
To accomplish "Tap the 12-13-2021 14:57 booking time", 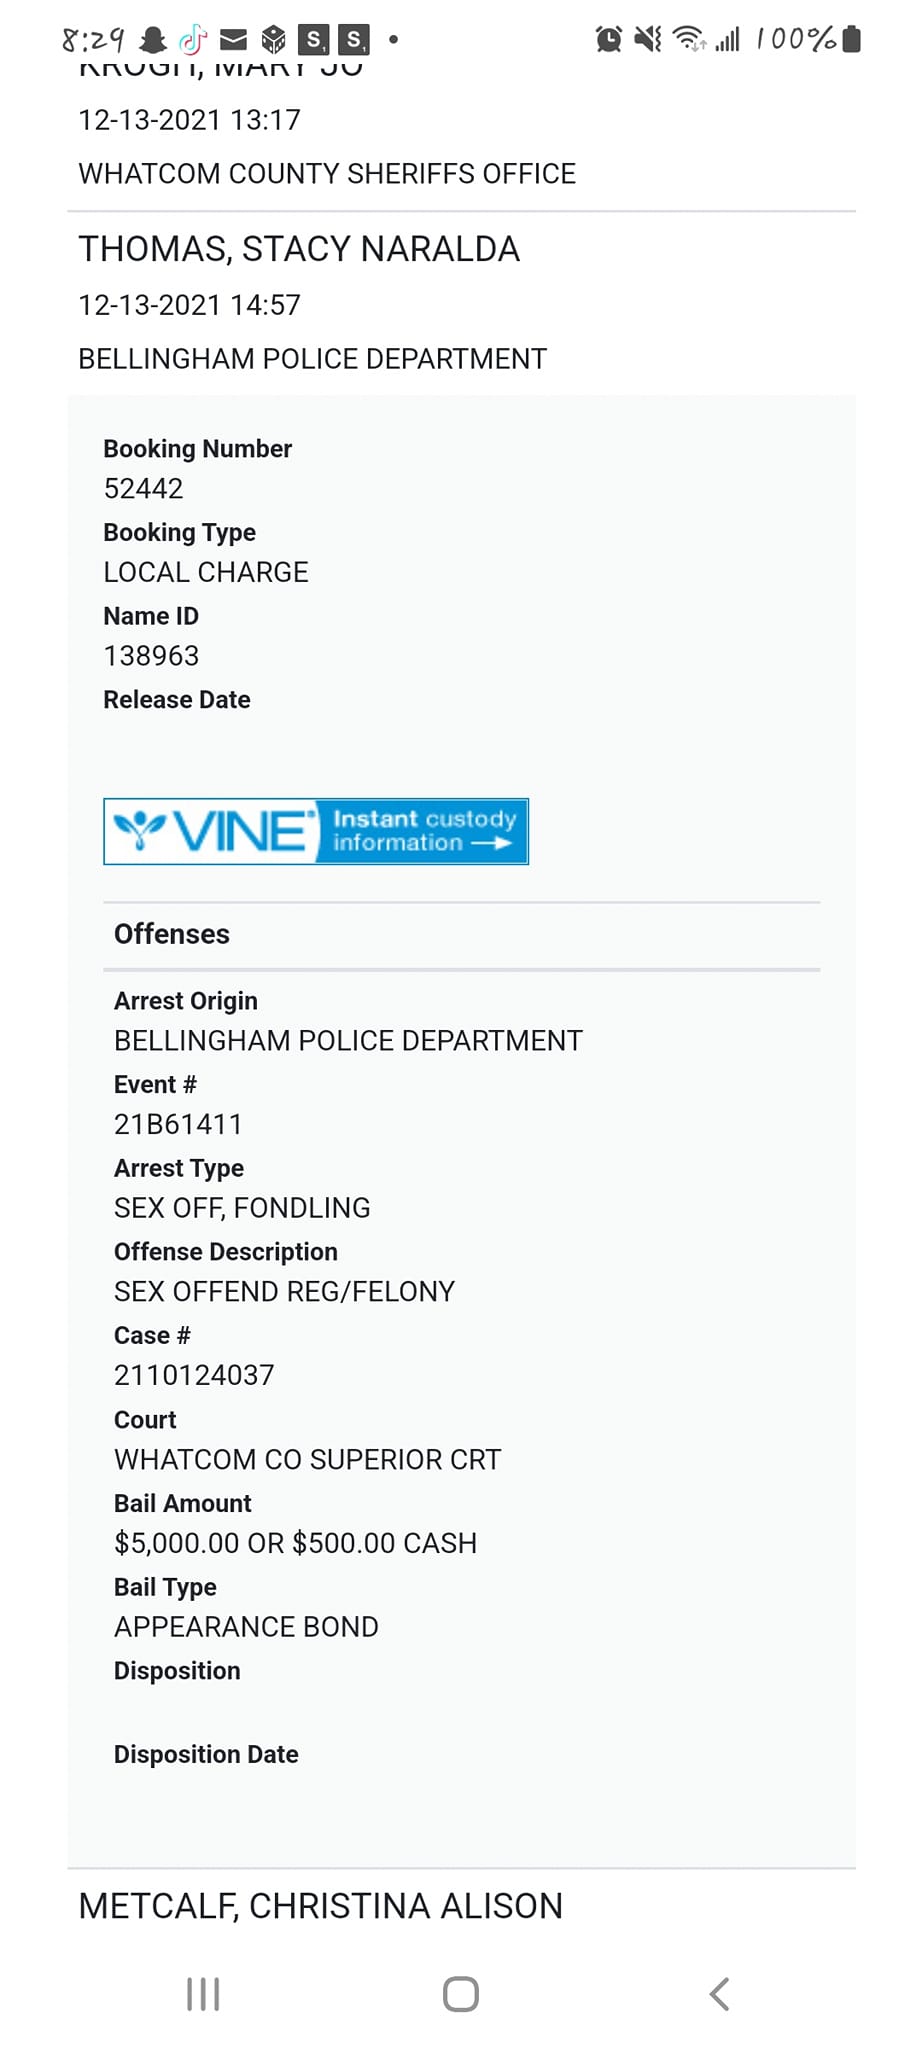I will (x=190, y=305).
